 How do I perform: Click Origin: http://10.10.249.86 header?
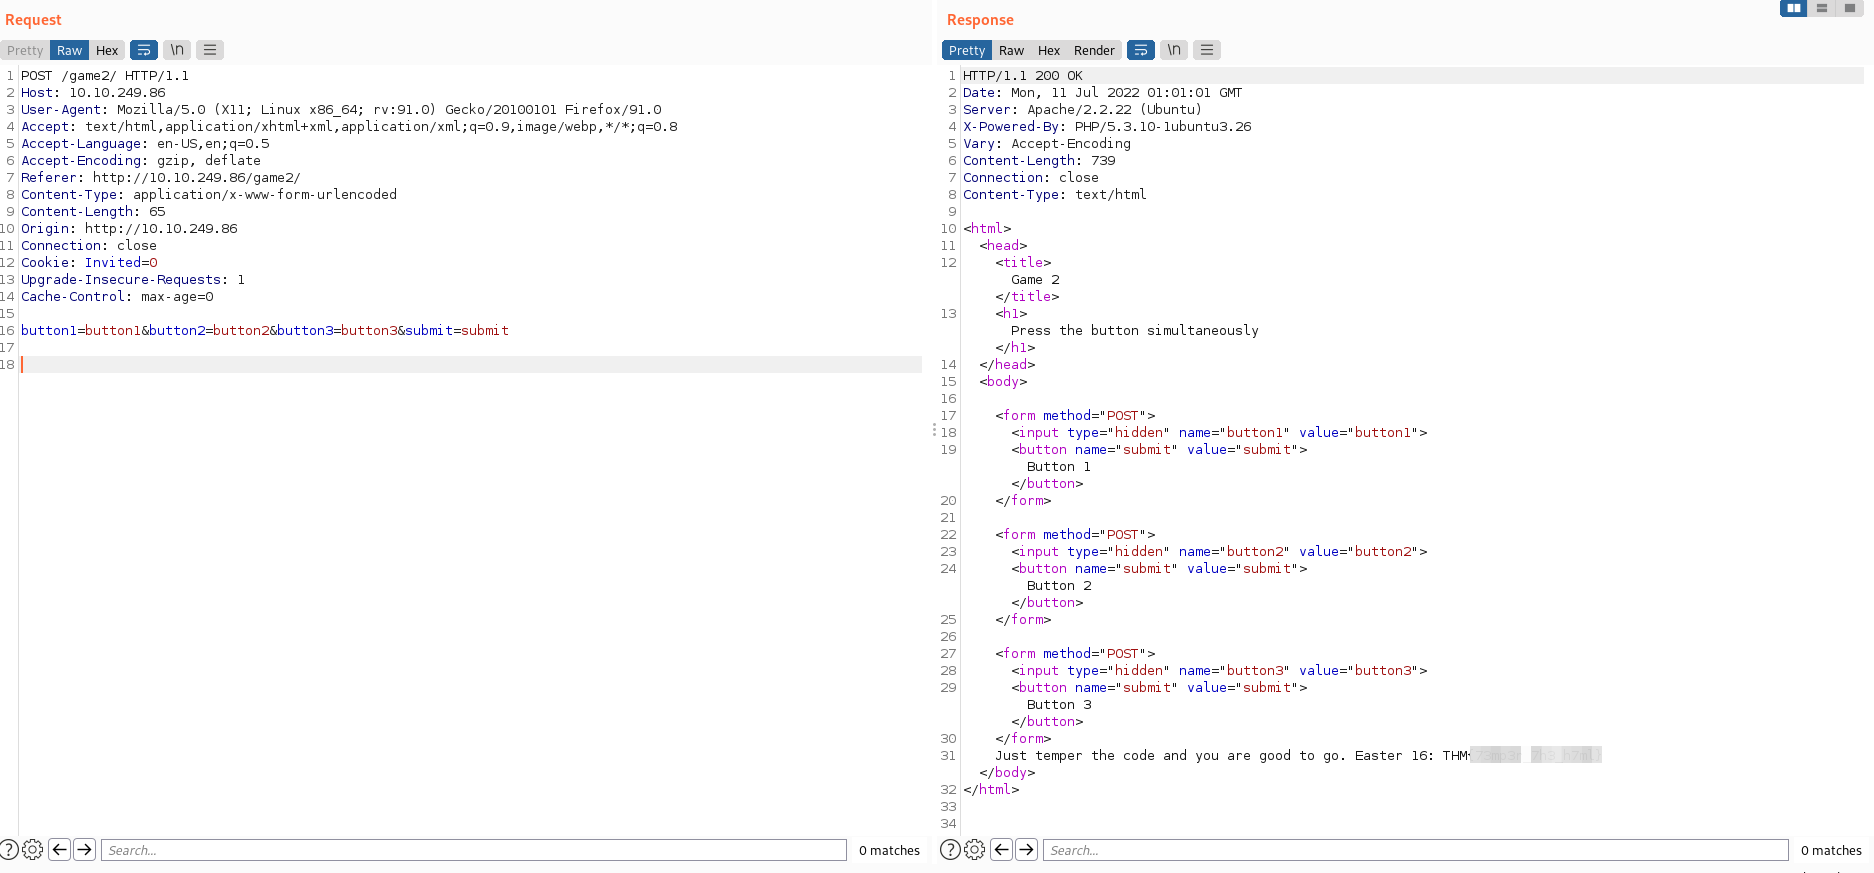click(129, 229)
